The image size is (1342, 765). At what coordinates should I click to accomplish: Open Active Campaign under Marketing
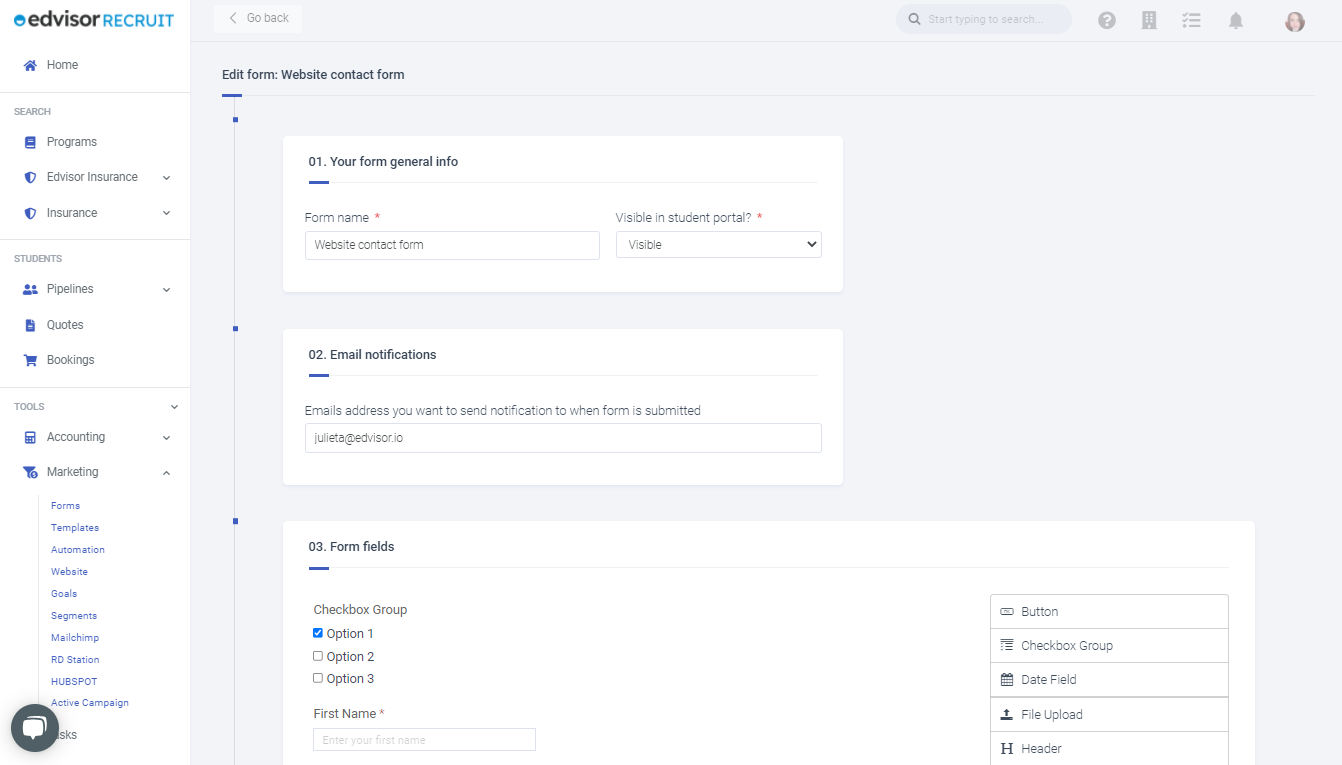(90, 703)
